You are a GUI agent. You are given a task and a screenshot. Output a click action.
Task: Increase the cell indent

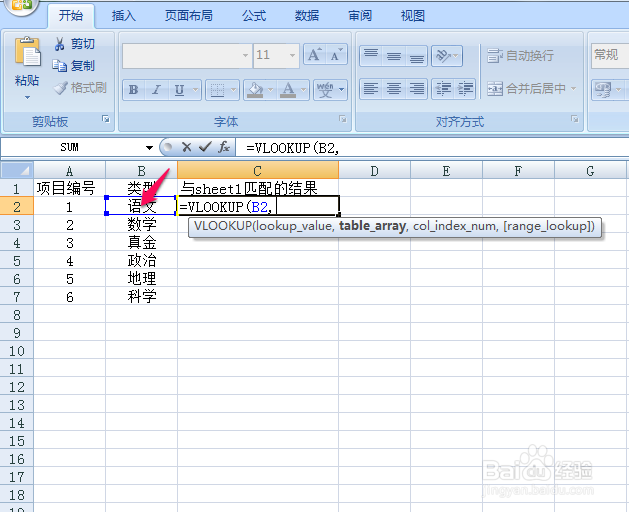tap(465, 89)
